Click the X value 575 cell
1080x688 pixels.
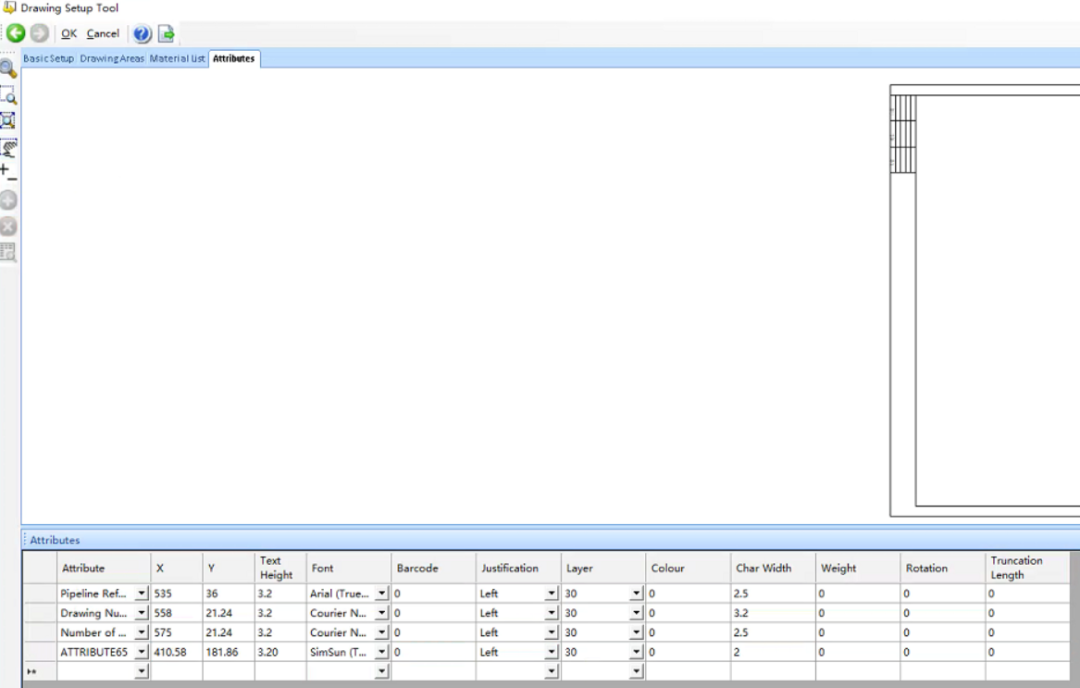pyautogui.click(x=176, y=632)
